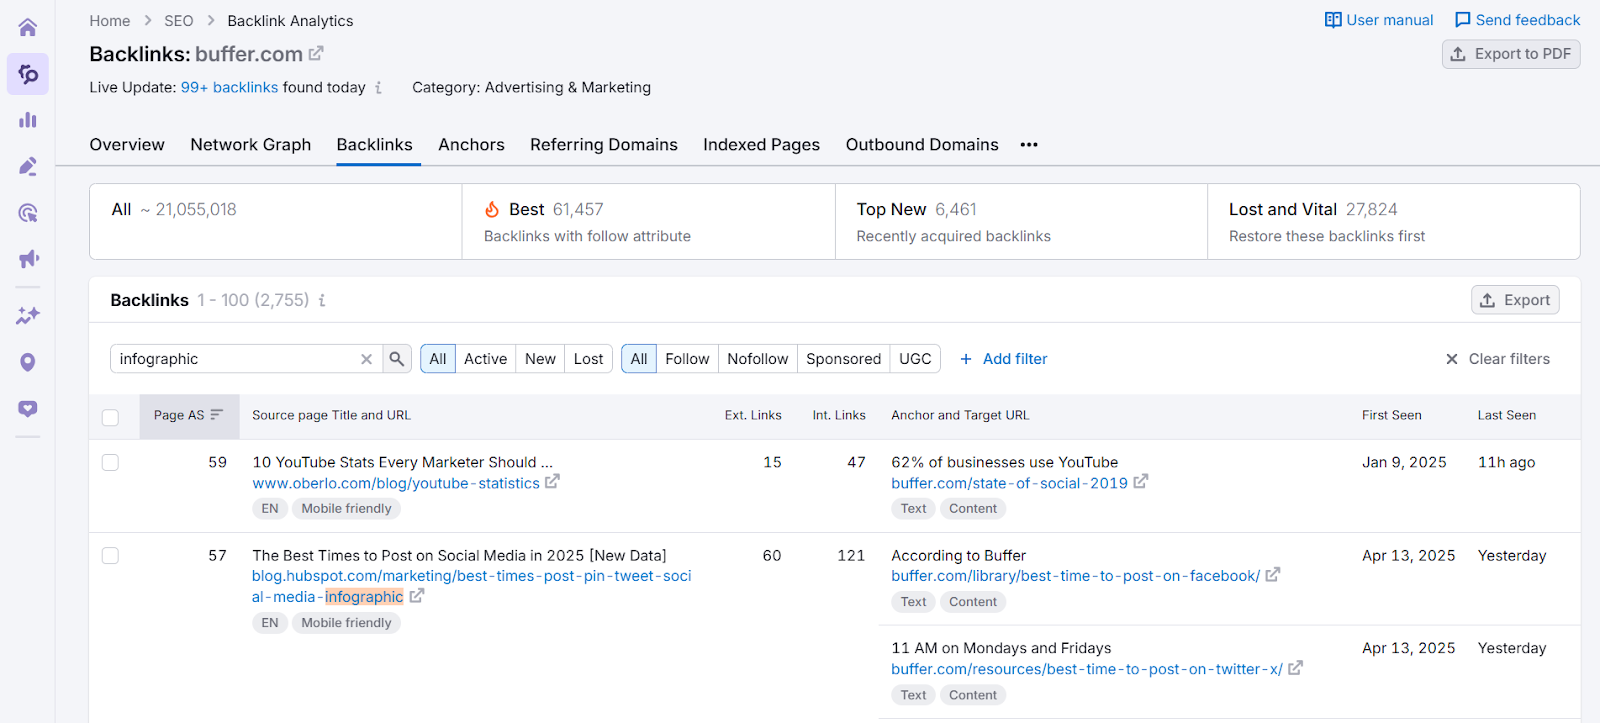Select the Backlinks tab
Image resolution: width=1600 pixels, height=723 pixels.
(x=375, y=145)
